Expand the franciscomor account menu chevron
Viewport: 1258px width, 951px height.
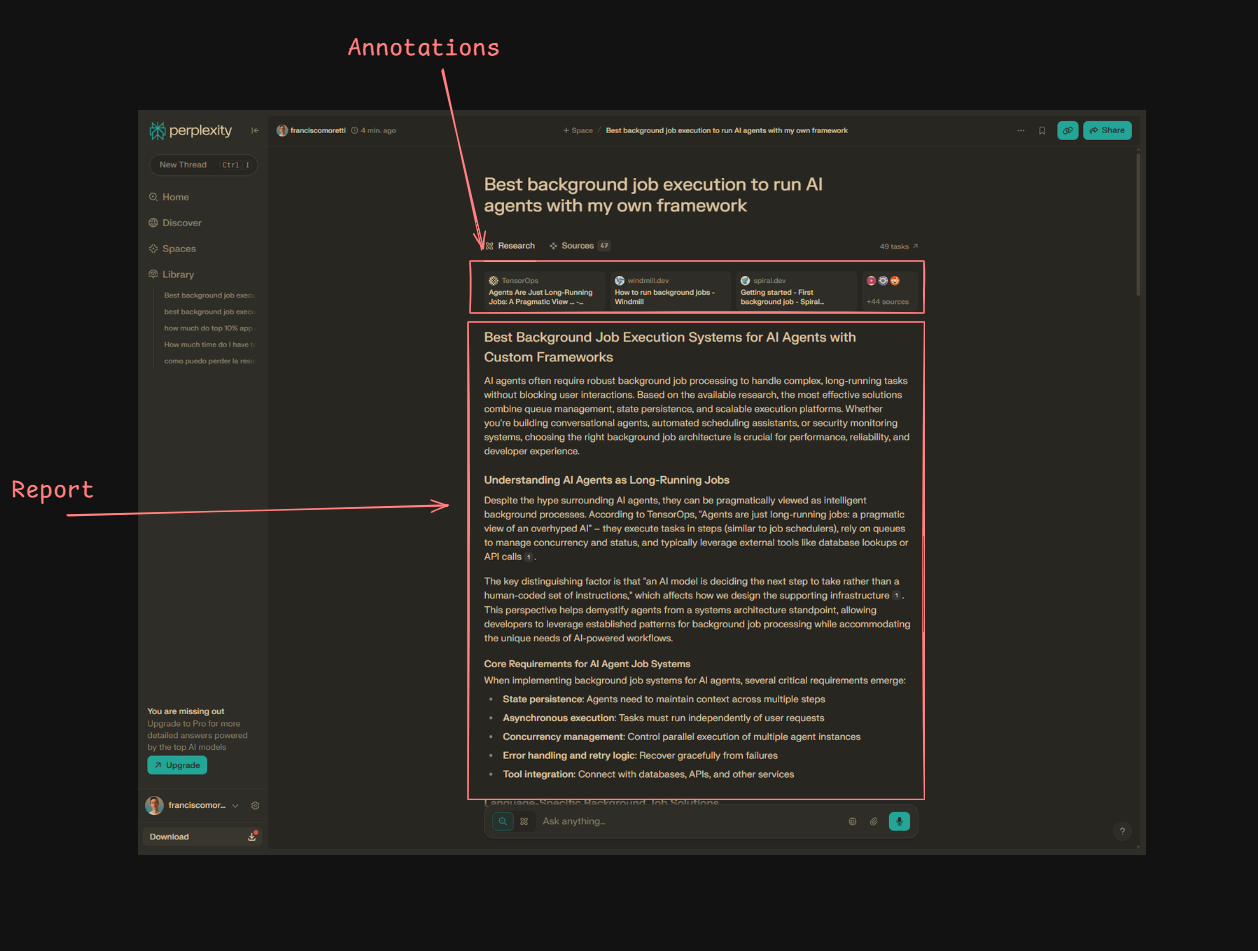coord(235,805)
